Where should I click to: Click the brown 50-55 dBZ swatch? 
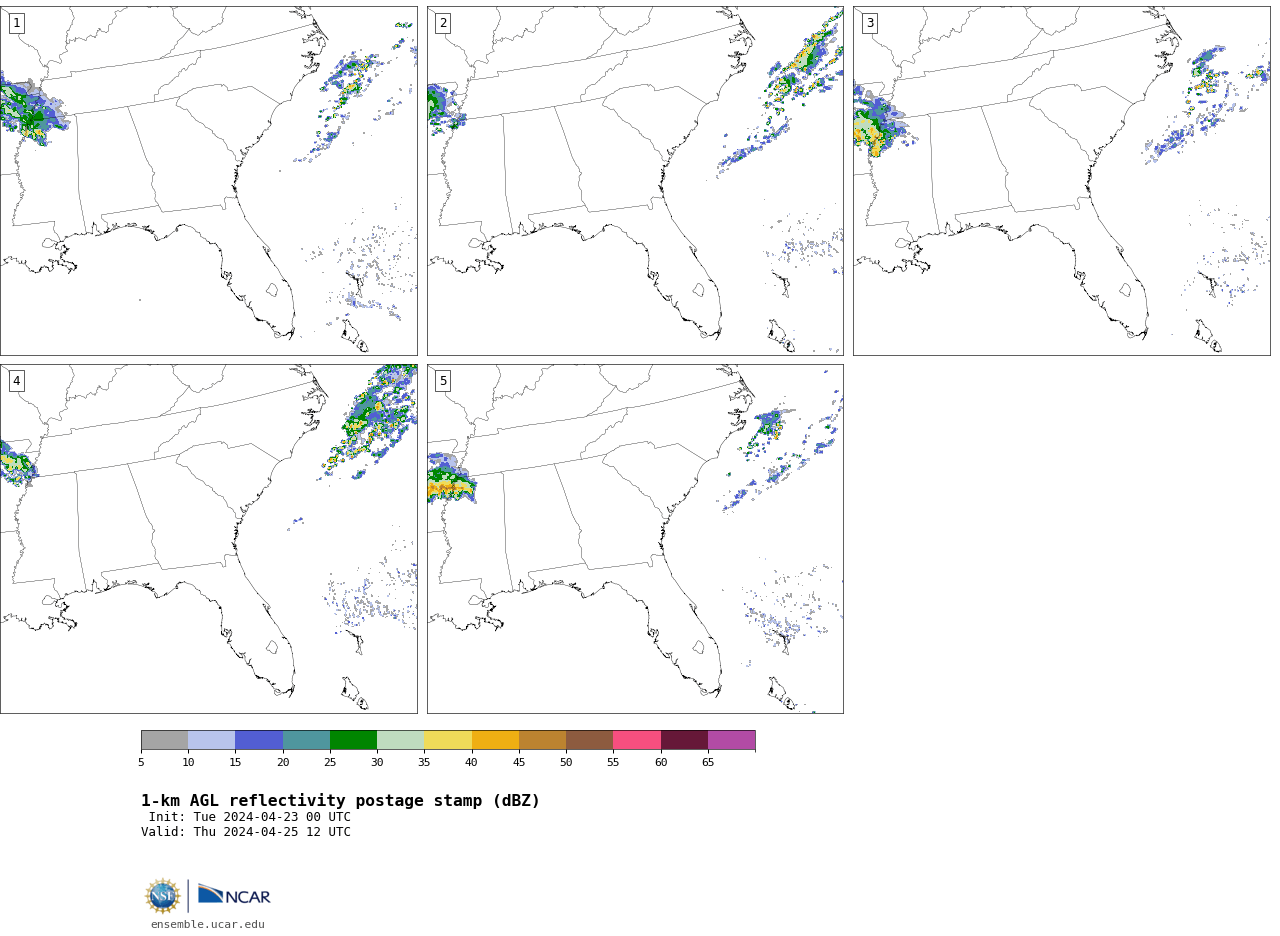click(x=590, y=740)
